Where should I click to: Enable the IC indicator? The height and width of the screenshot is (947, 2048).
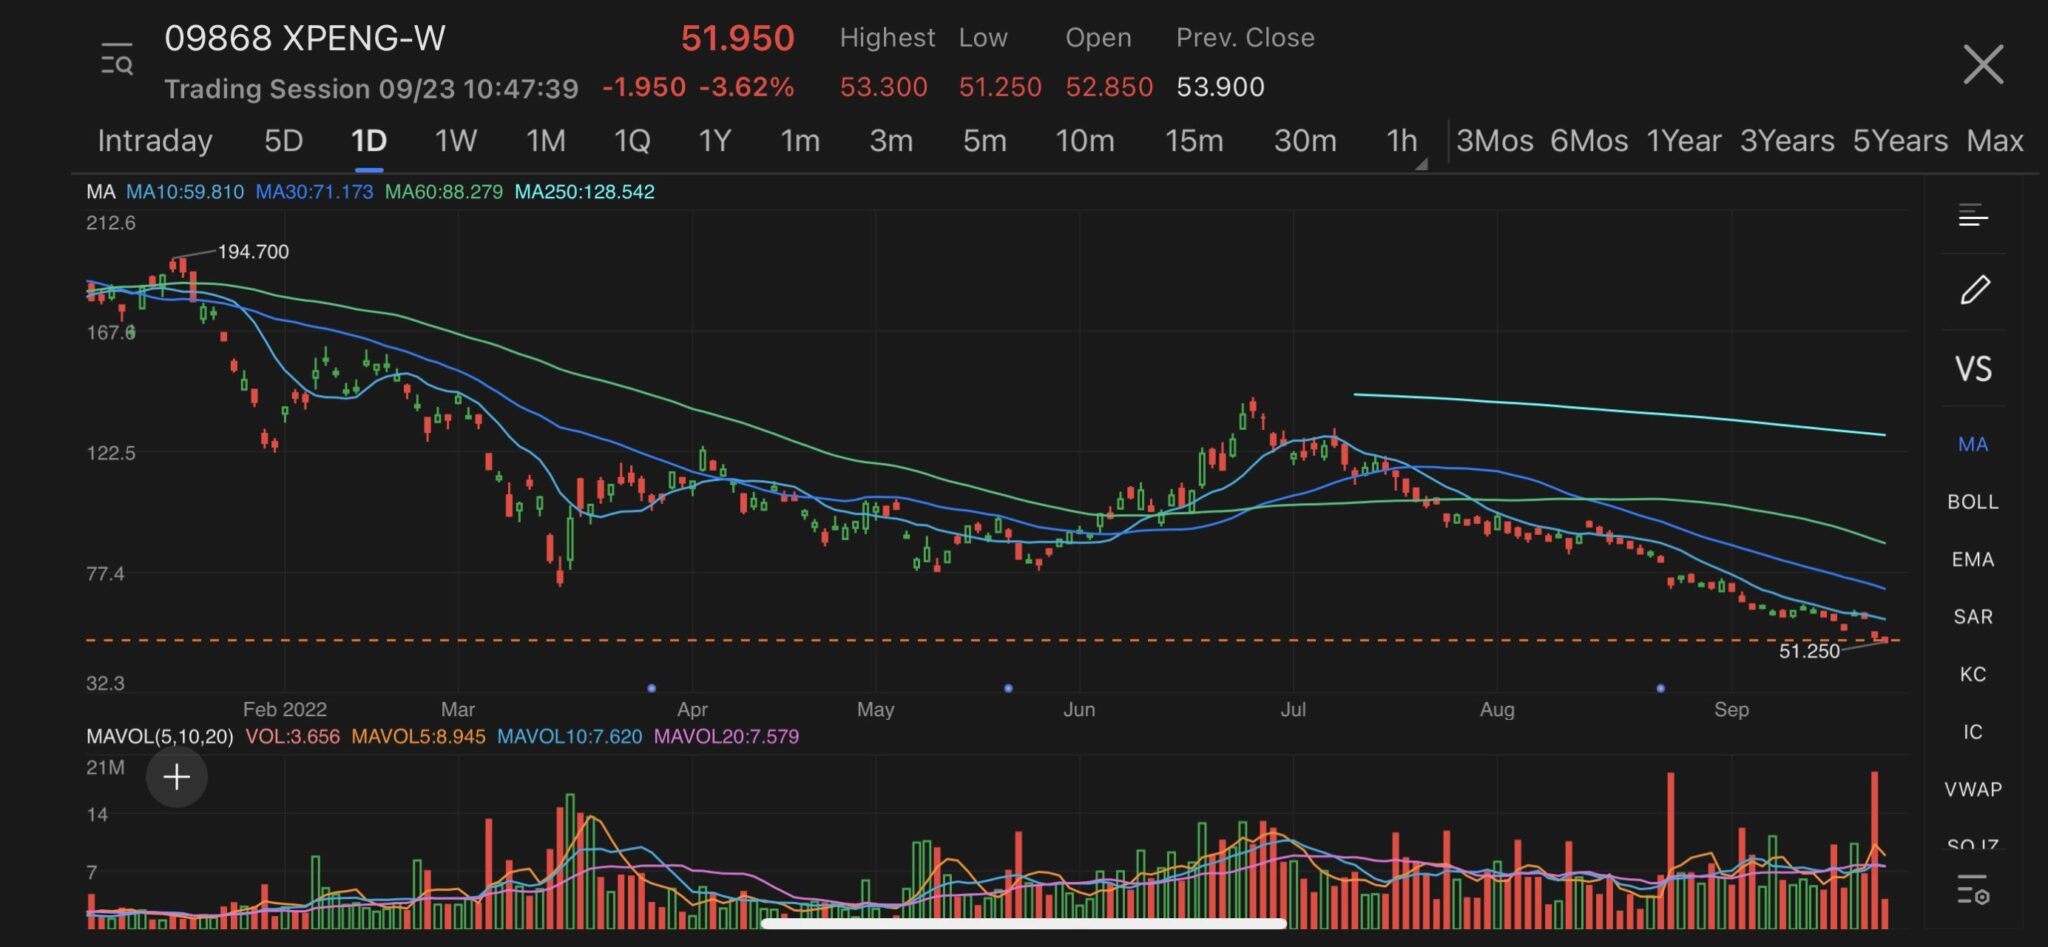1972,732
